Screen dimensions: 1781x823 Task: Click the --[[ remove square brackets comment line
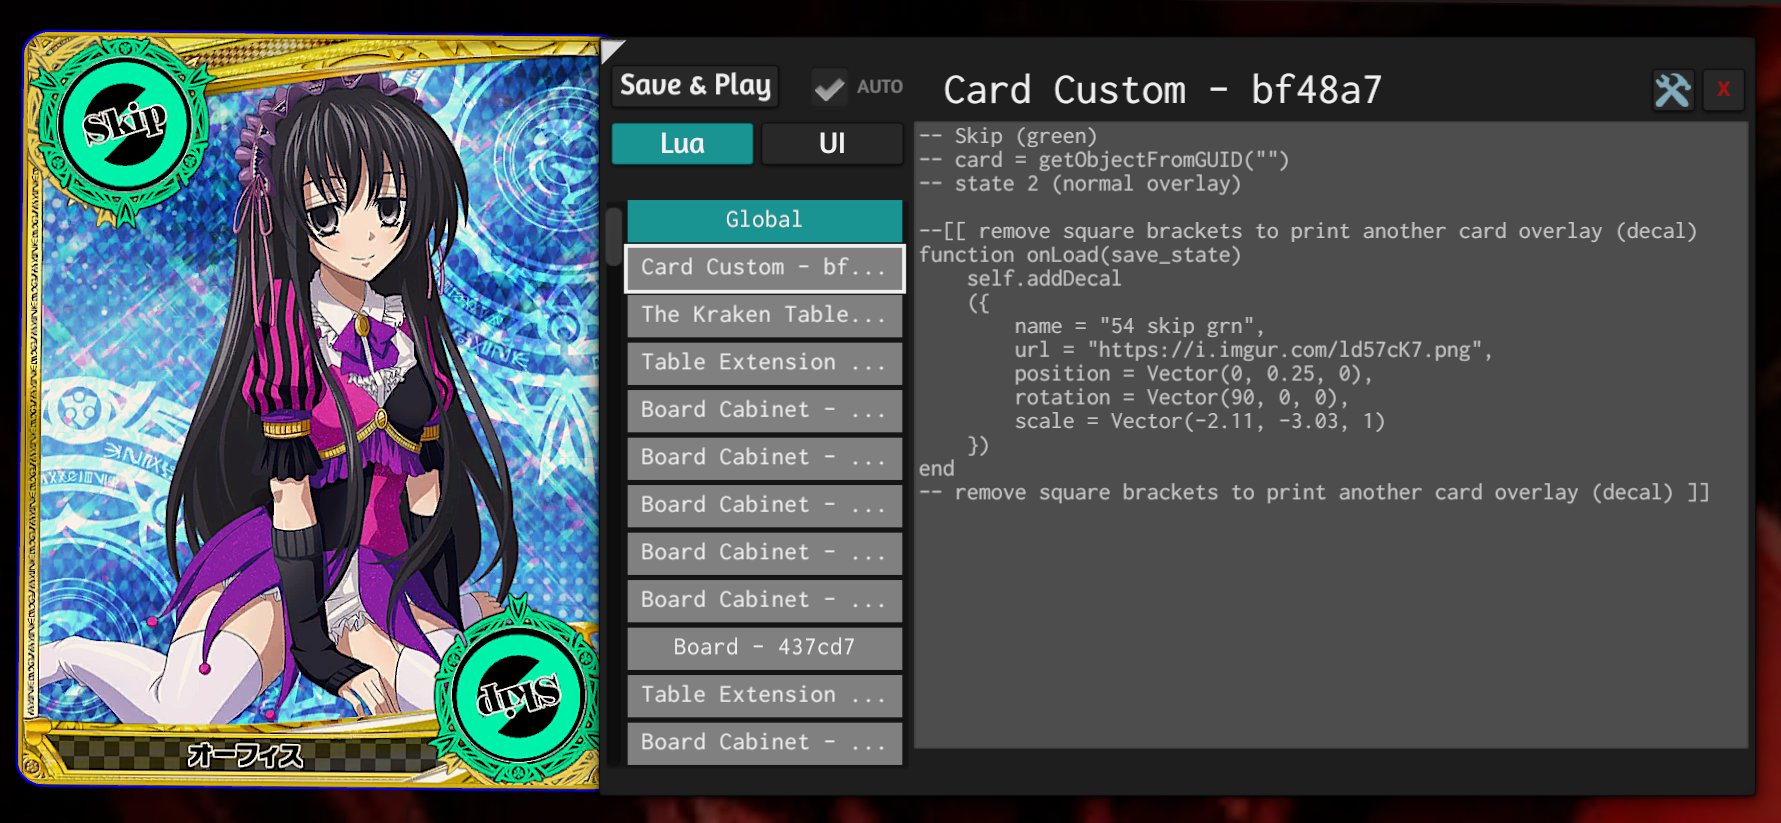pyautogui.click(x=1308, y=231)
